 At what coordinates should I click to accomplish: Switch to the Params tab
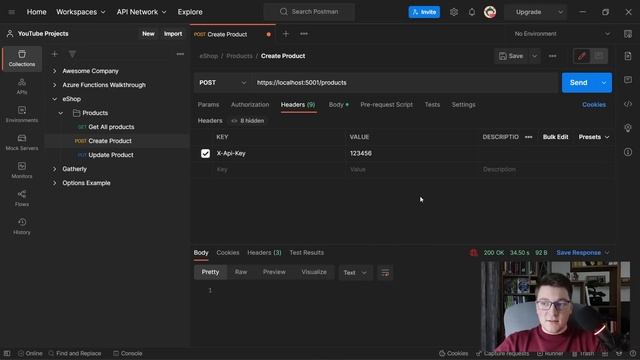(208, 105)
